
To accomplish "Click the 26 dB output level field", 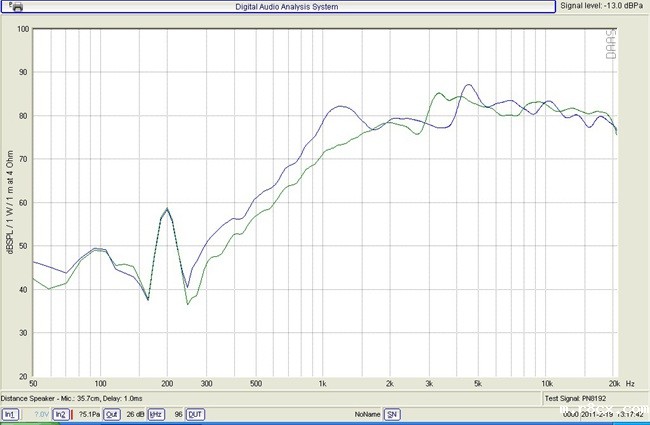I will (134, 414).
